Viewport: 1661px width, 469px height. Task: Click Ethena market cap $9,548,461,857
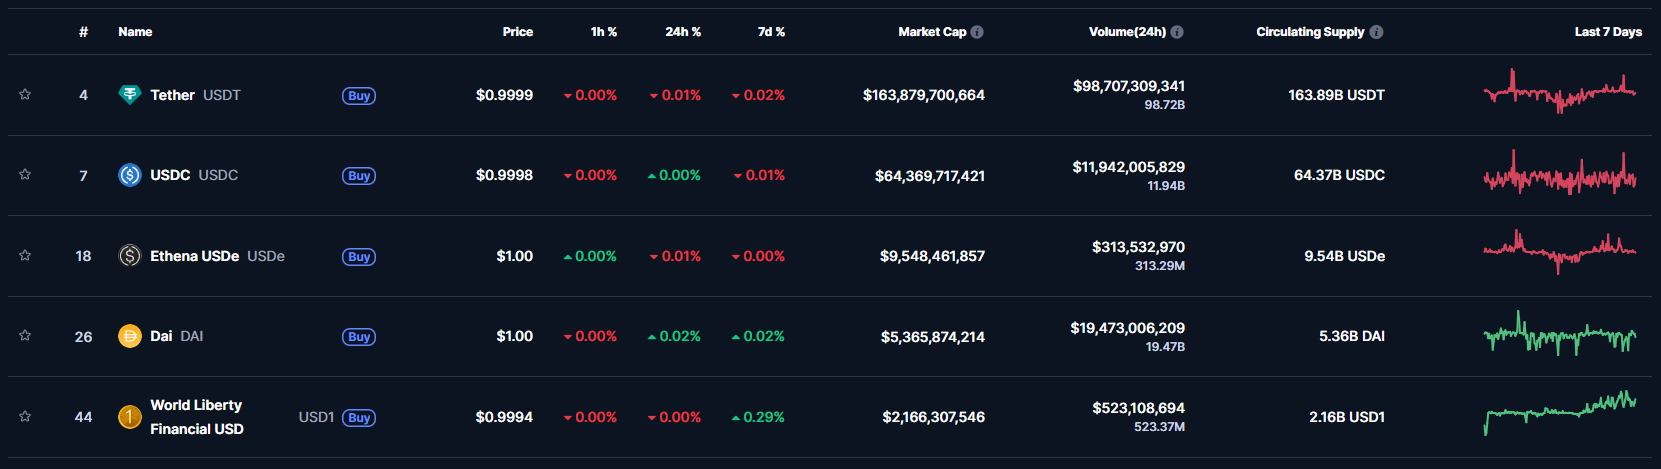pyautogui.click(x=933, y=256)
